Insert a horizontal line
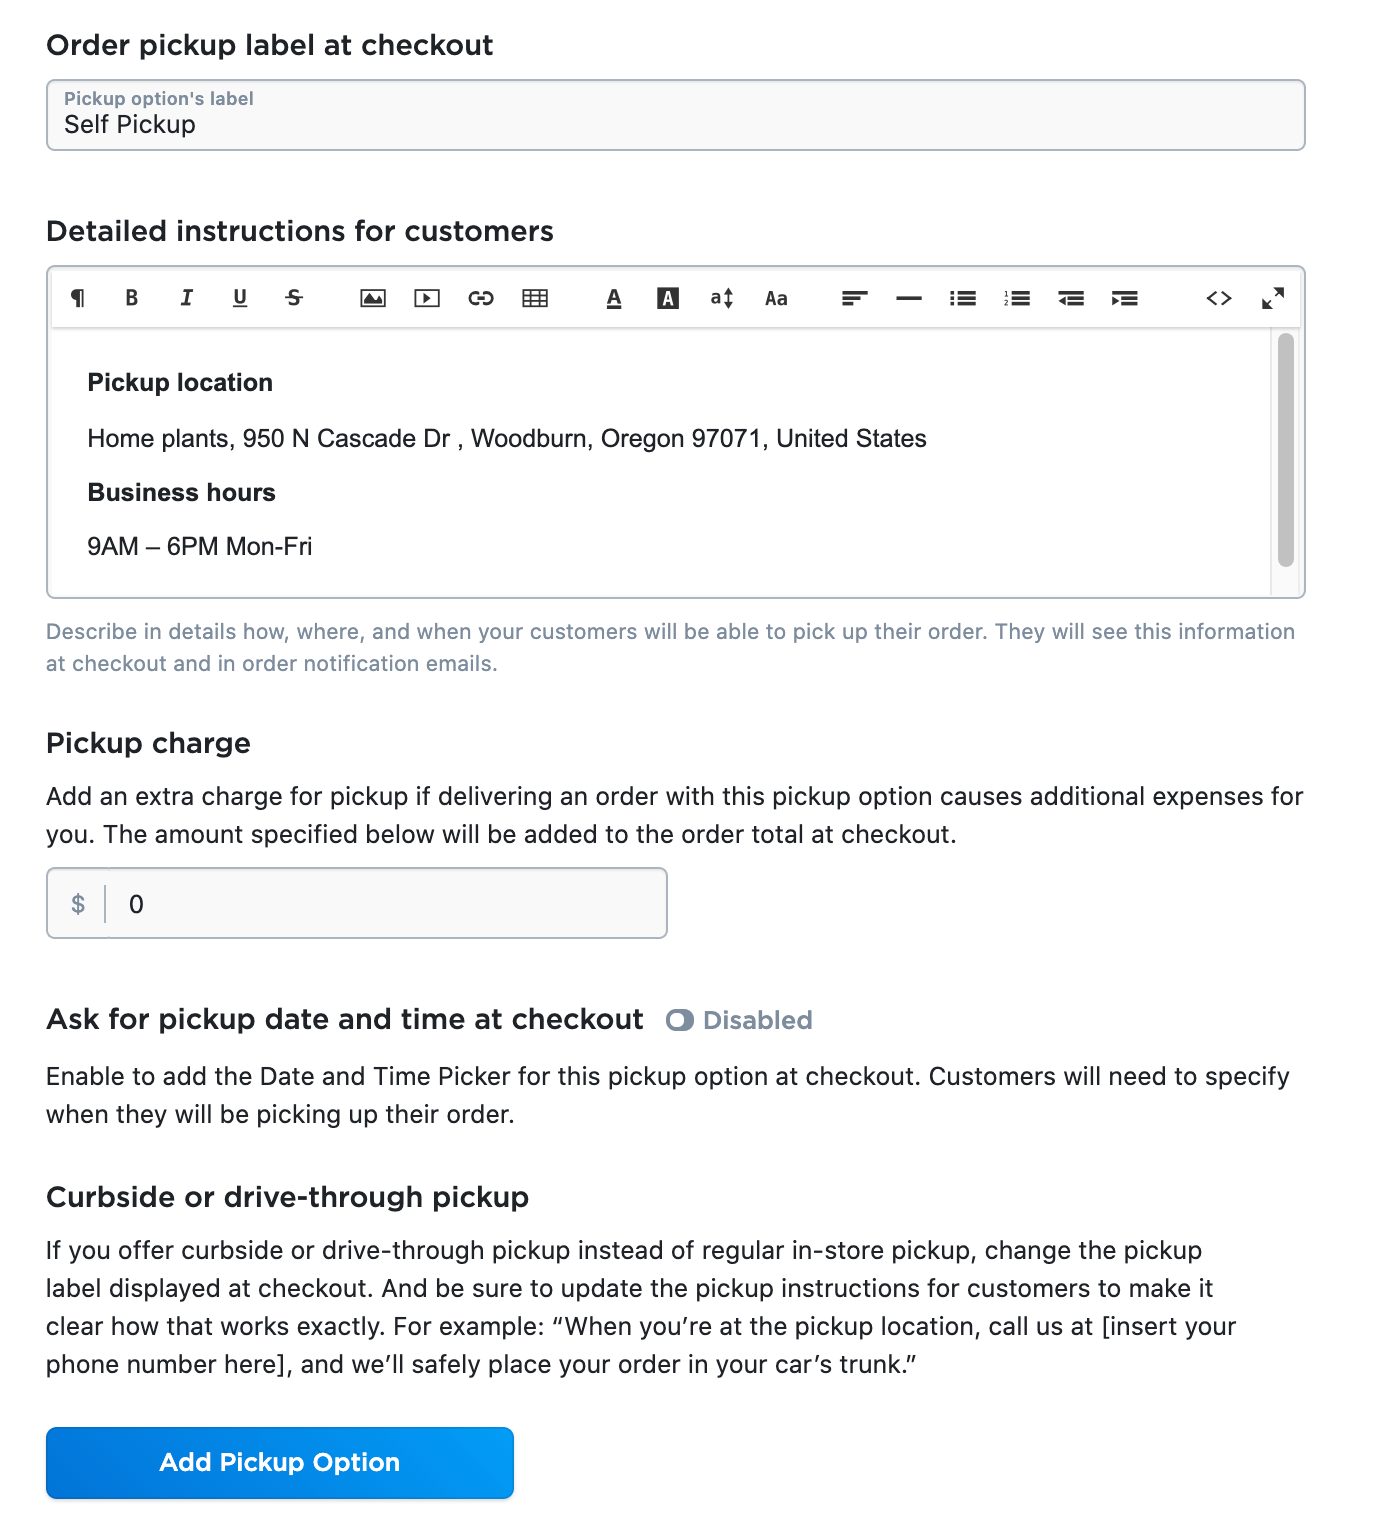1374x1530 pixels. pos(908,298)
